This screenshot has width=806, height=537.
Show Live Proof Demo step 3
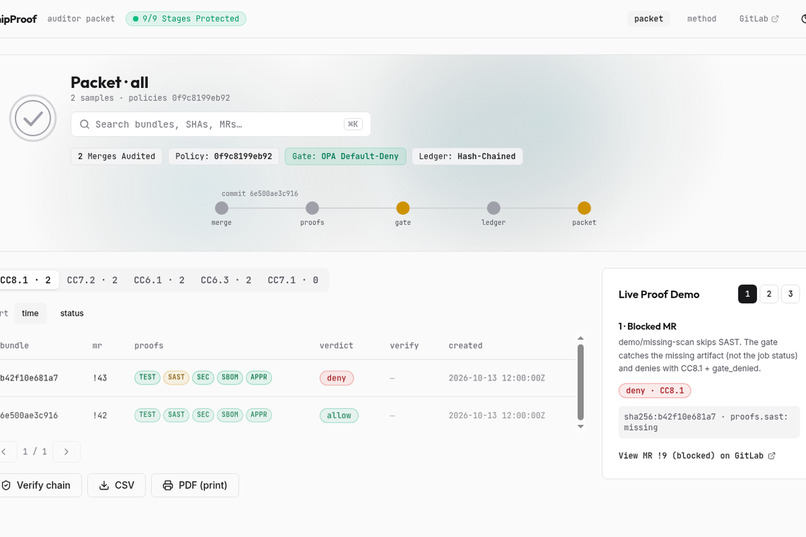(x=791, y=294)
